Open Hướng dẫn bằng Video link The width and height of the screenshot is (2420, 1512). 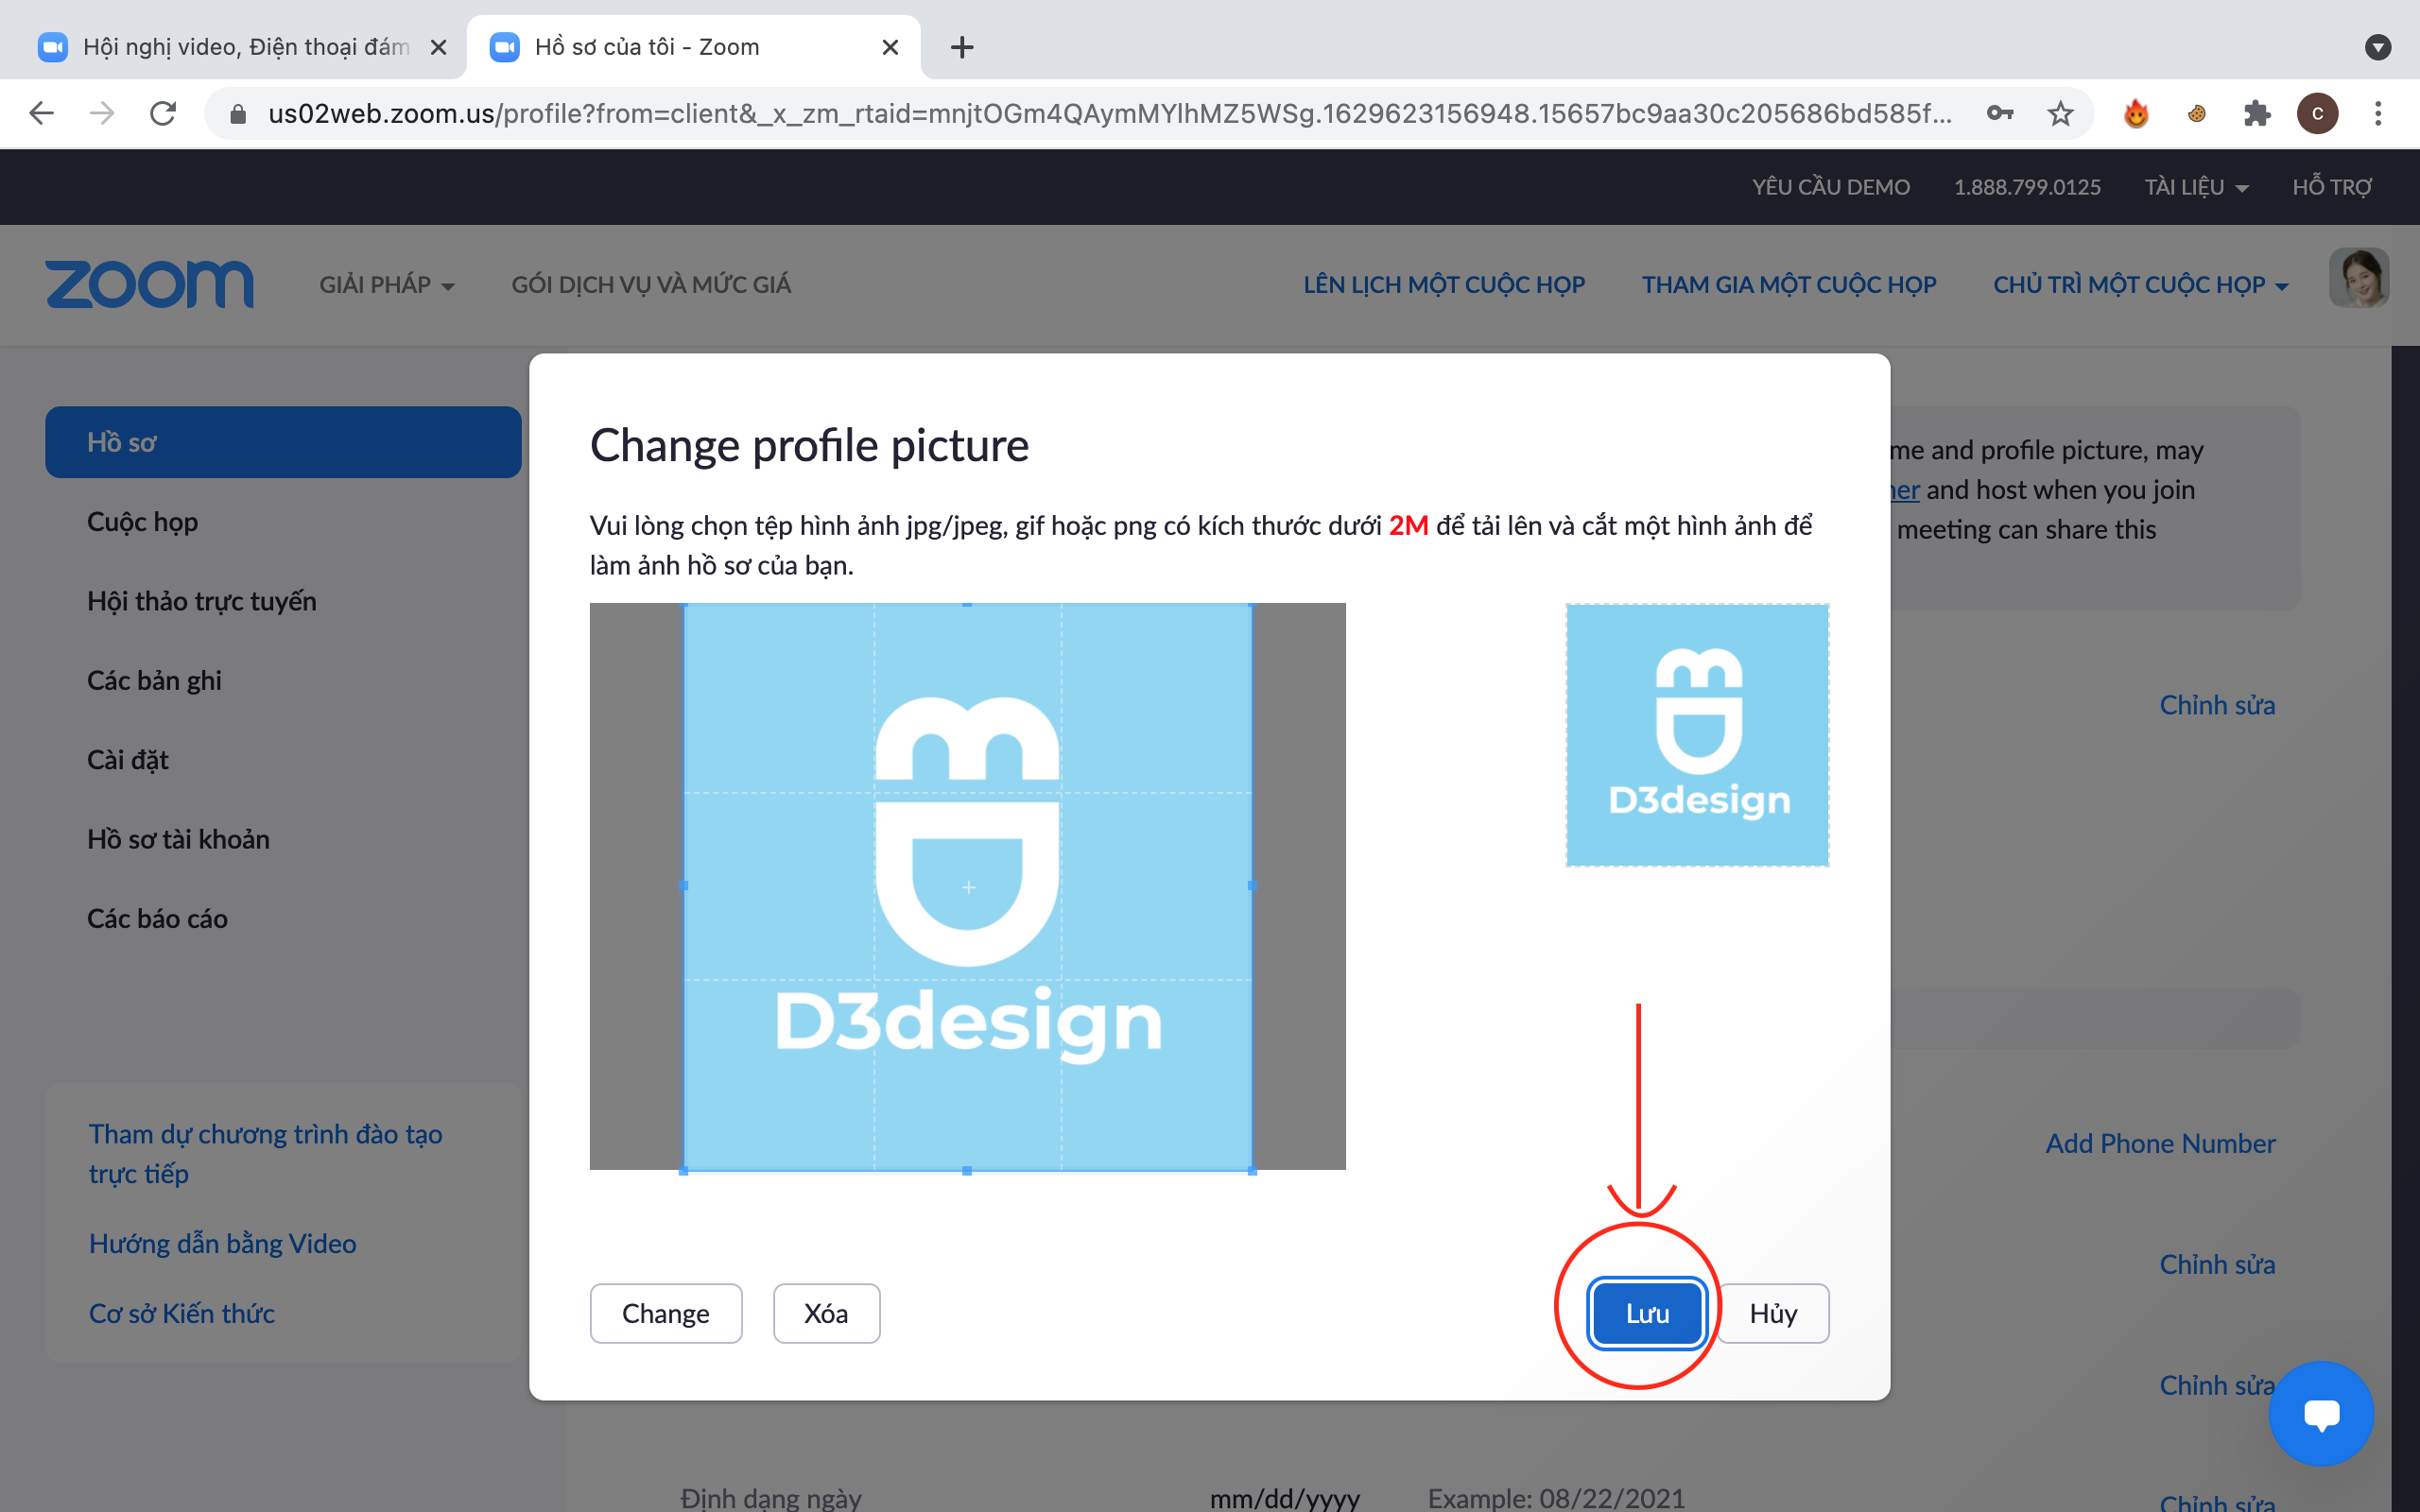pos(222,1244)
